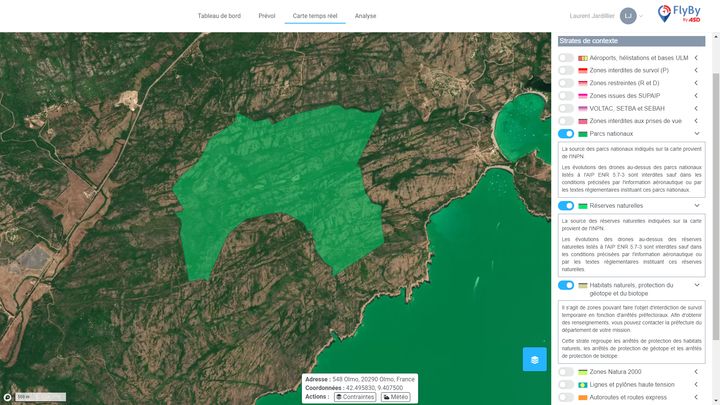Select the Carte temps réel tab
The height and width of the screenshot is (405, 720).
[315, 16]
